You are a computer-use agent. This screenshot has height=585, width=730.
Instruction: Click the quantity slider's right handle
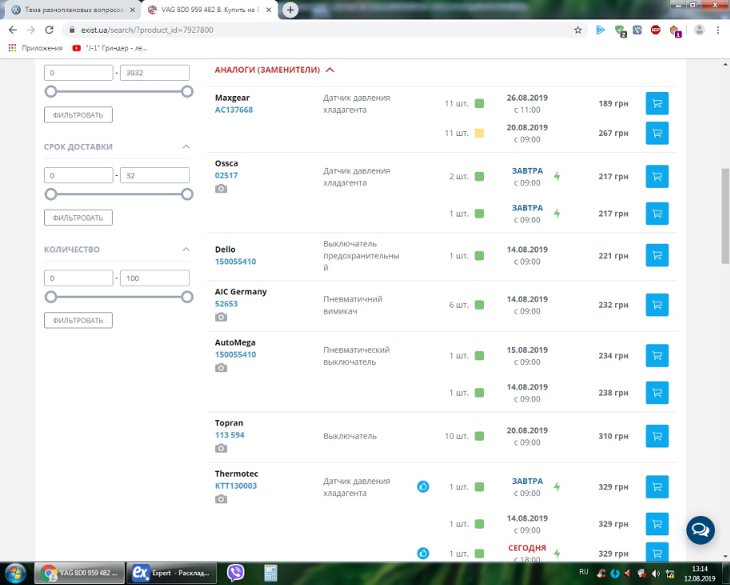coord(187,297)
